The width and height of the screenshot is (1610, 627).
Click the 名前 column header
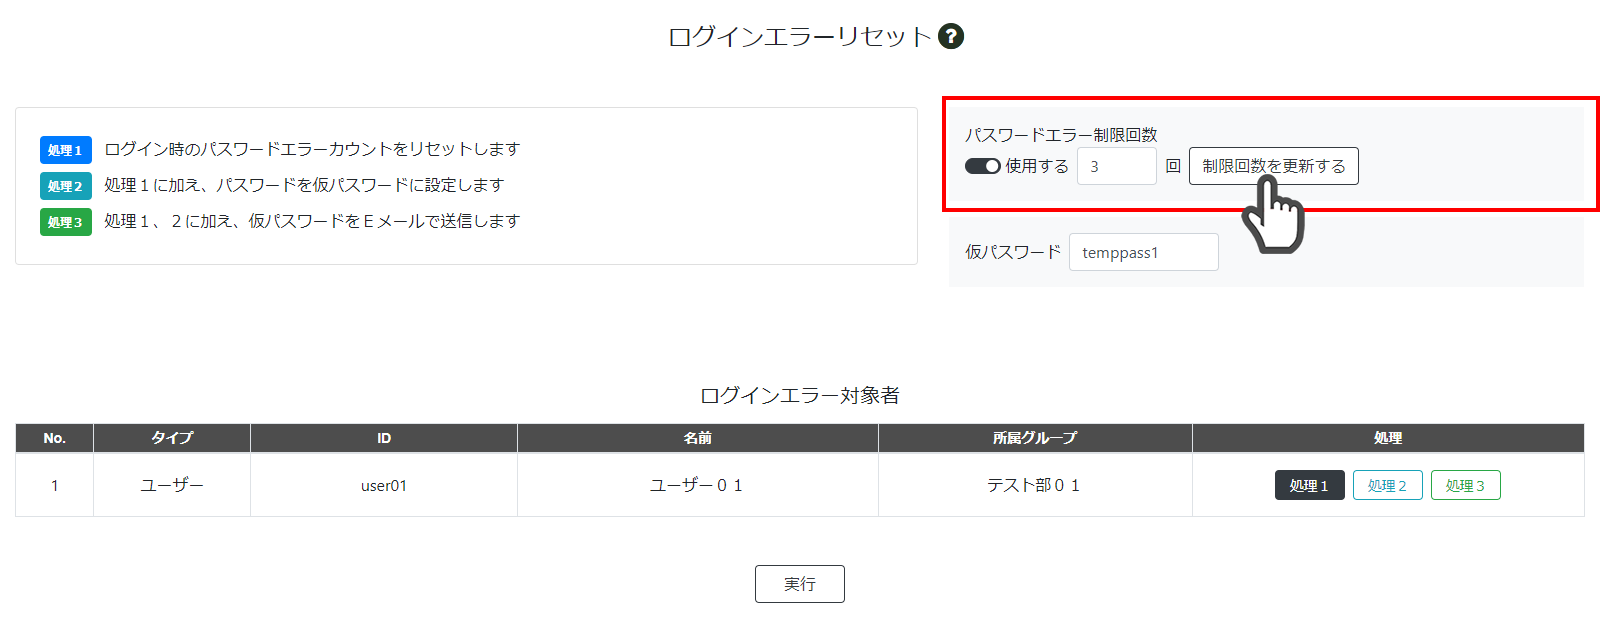(698, 438)
